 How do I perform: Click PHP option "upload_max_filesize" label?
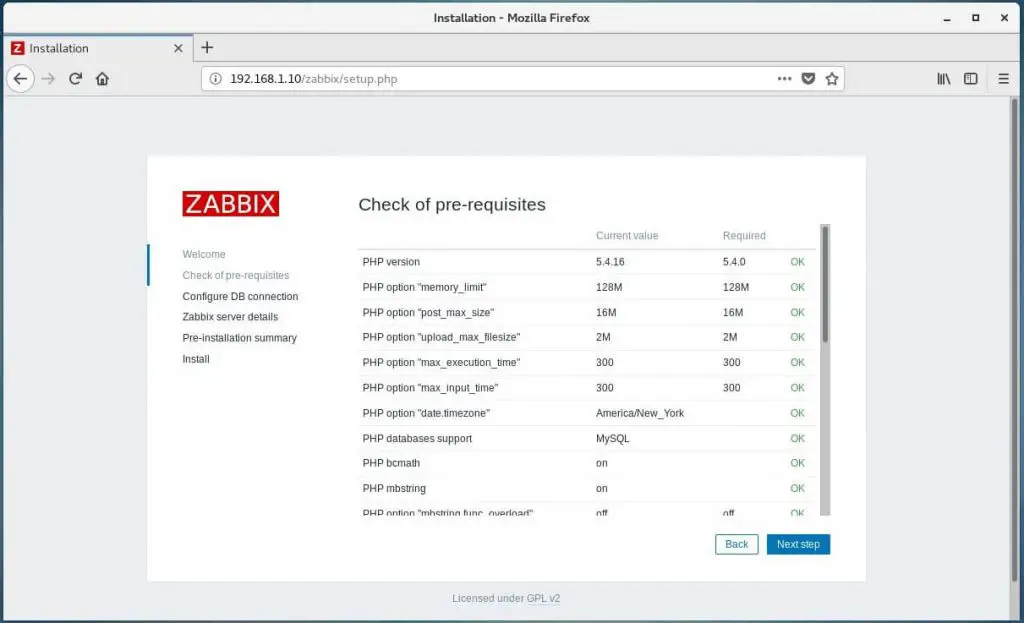click(441, 338)
